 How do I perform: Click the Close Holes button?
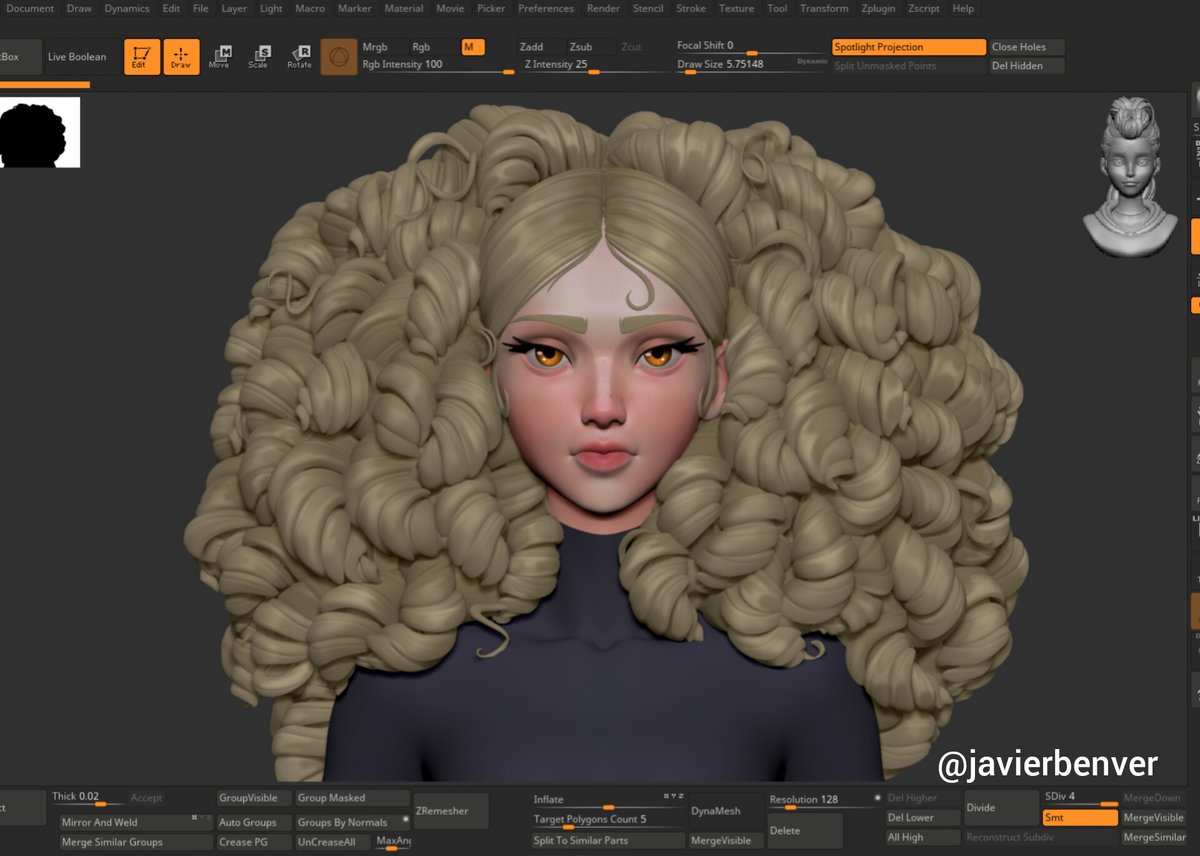tap(1027, 47)
